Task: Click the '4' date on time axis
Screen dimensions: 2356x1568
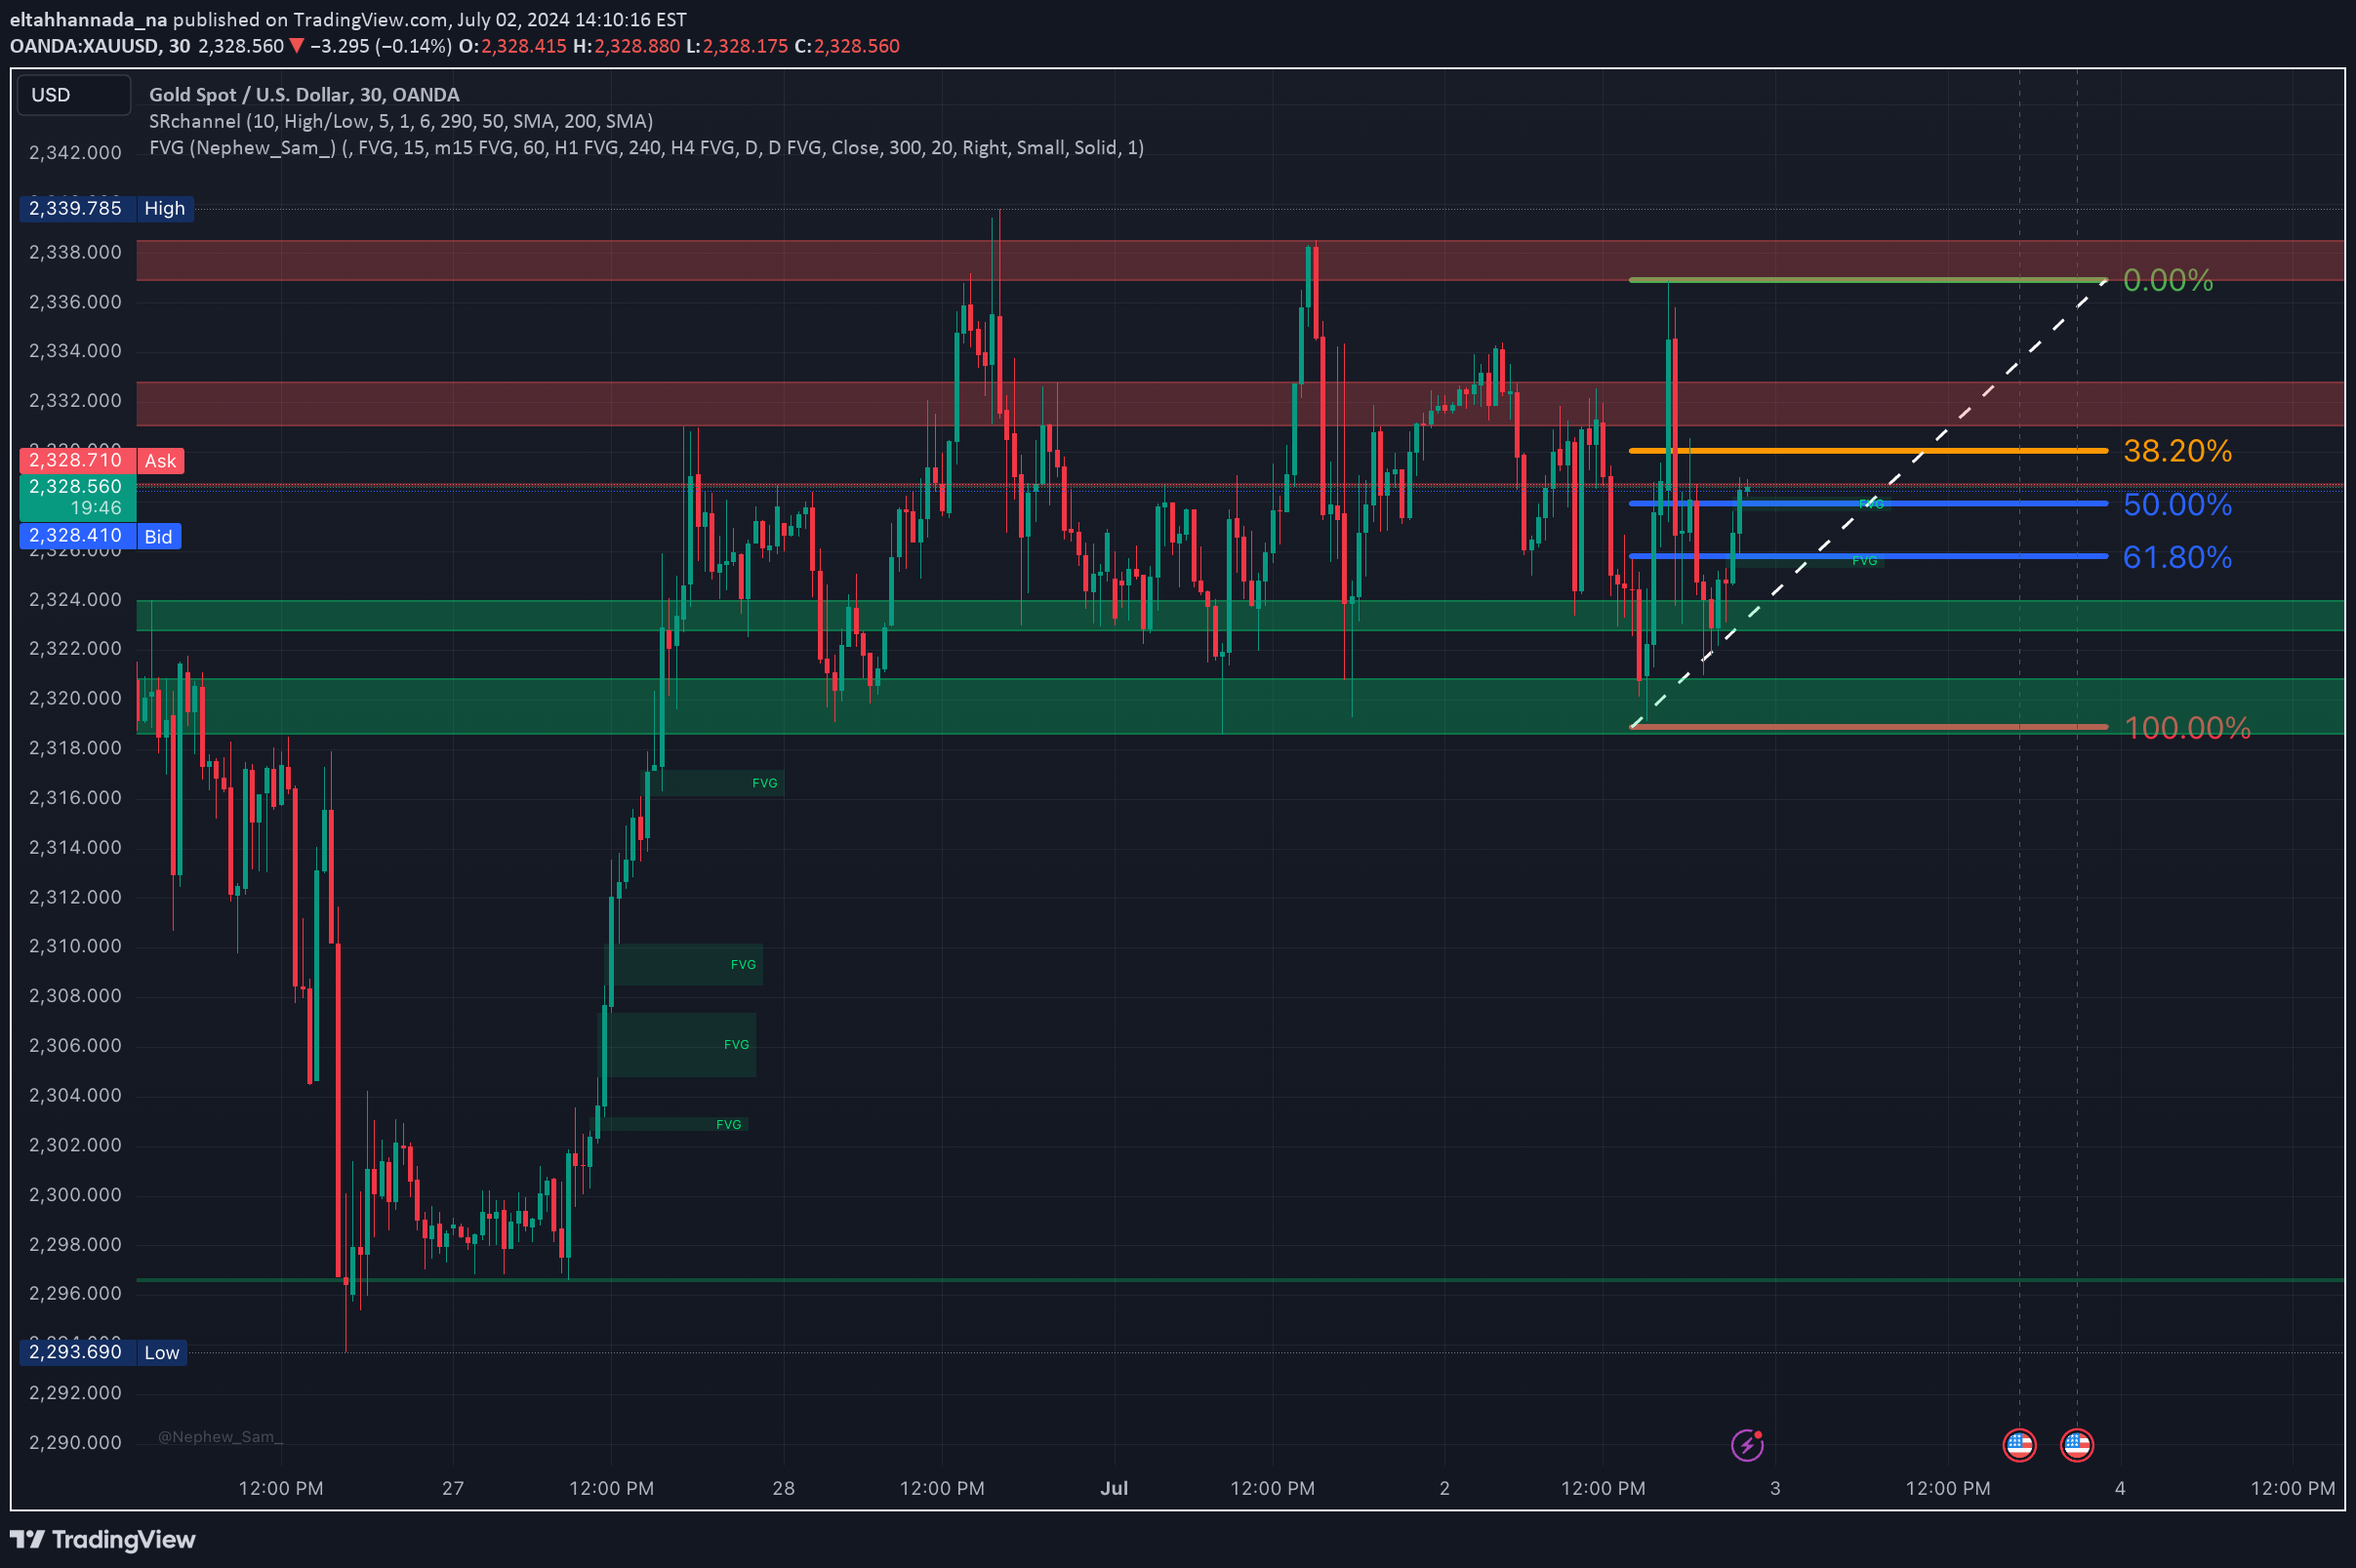Action: [2120, 1488]
